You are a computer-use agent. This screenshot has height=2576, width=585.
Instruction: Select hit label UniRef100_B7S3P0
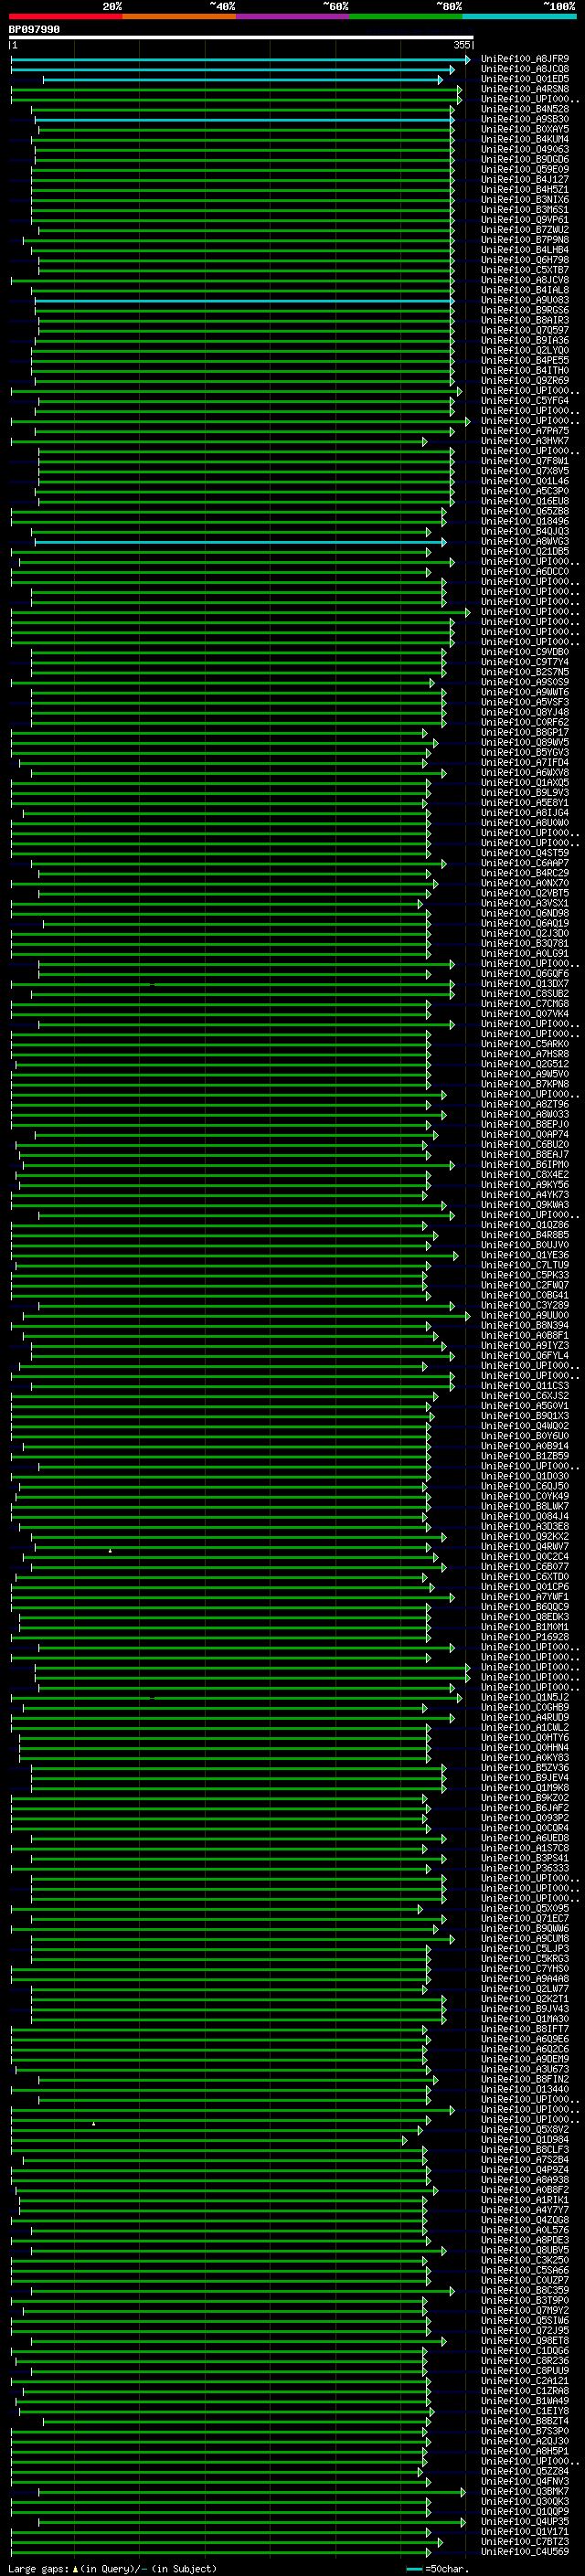click(x=525, y=2431)
